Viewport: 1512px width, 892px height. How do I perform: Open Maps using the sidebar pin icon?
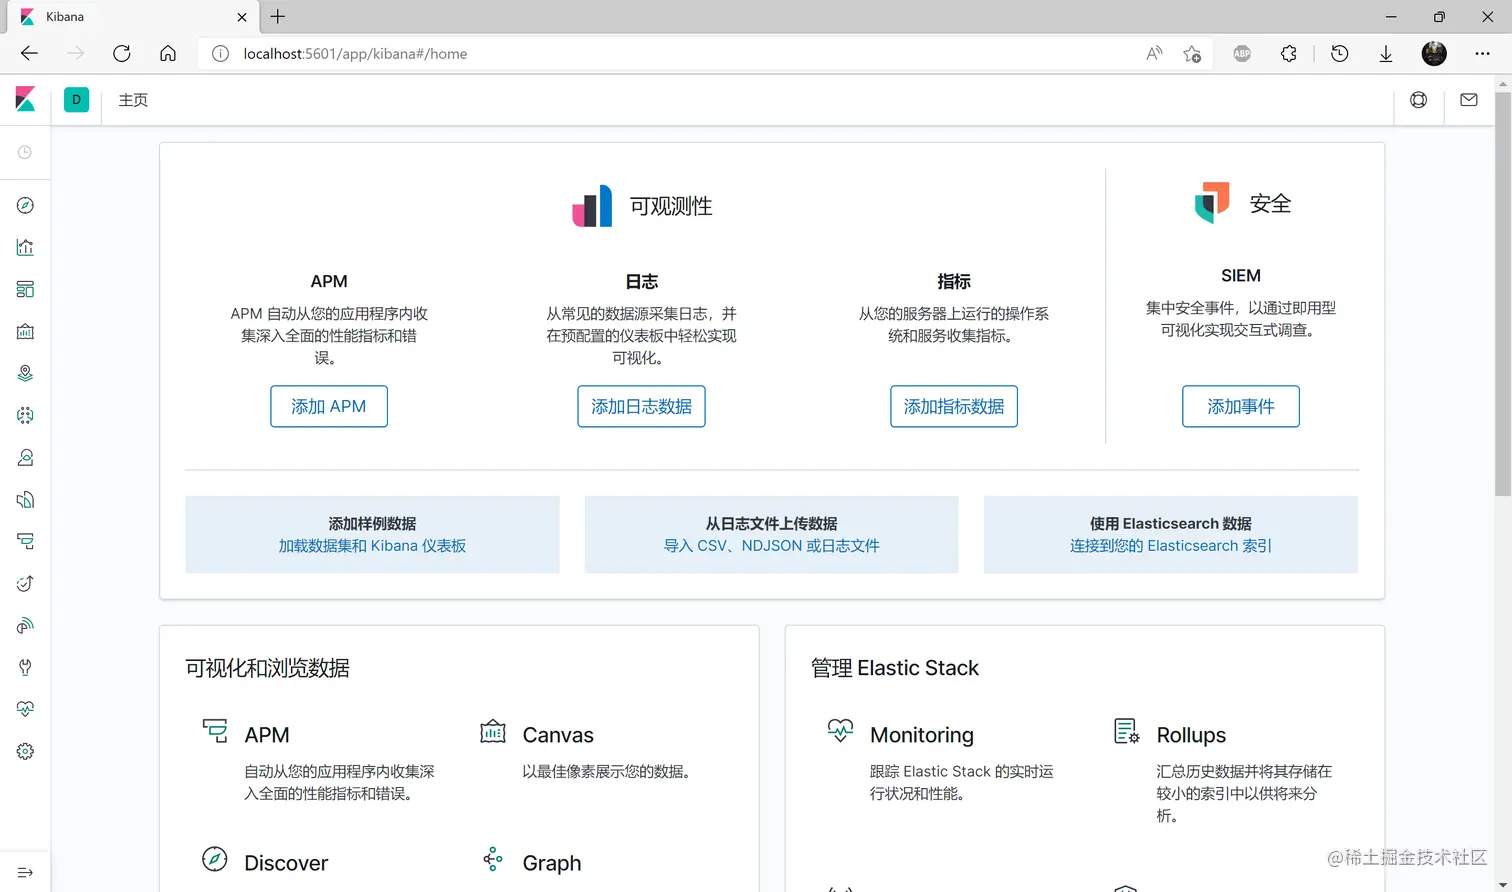pos(26,373)
